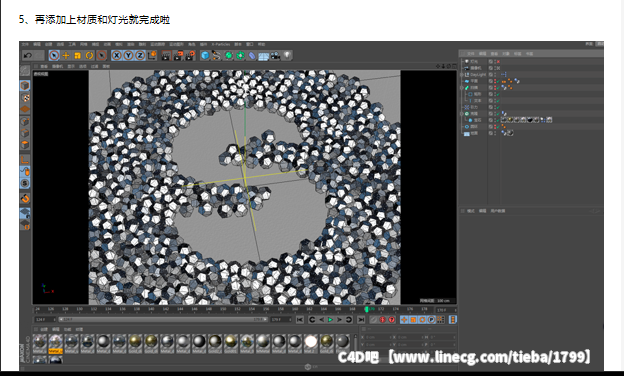Click the tag on the DayLight row
Viewport: 624px width, 376px height.
click(503, 74)
